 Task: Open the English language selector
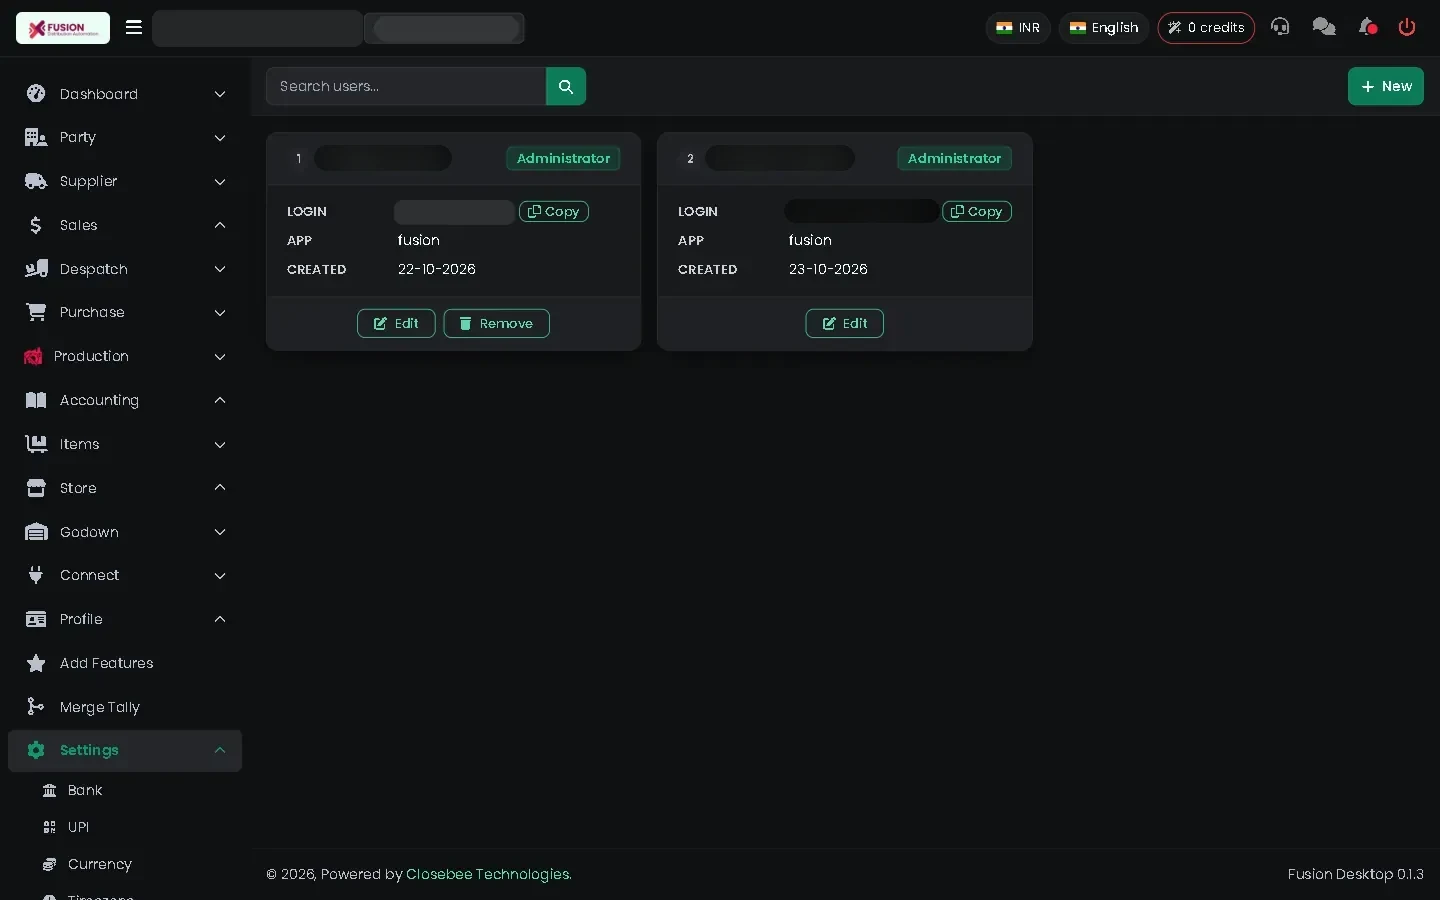click(1104, 28)
